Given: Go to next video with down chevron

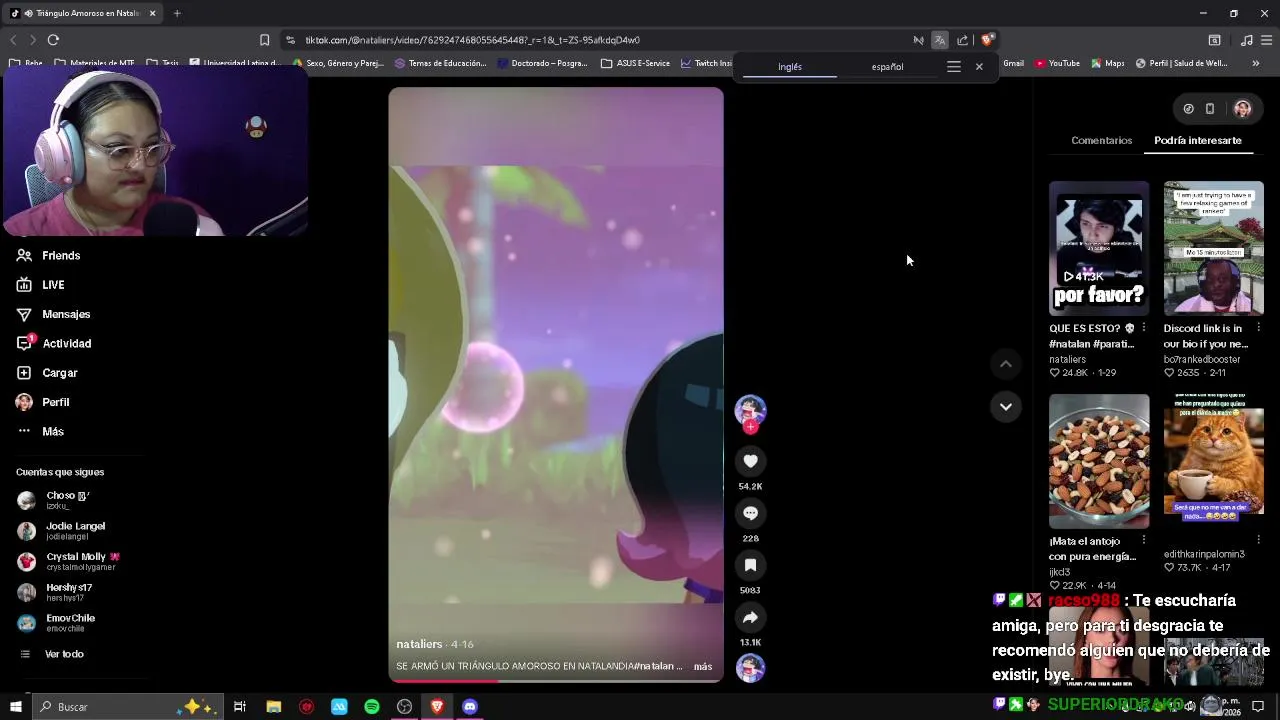Looking at the screenshot, I should (x=1006, y=406).
